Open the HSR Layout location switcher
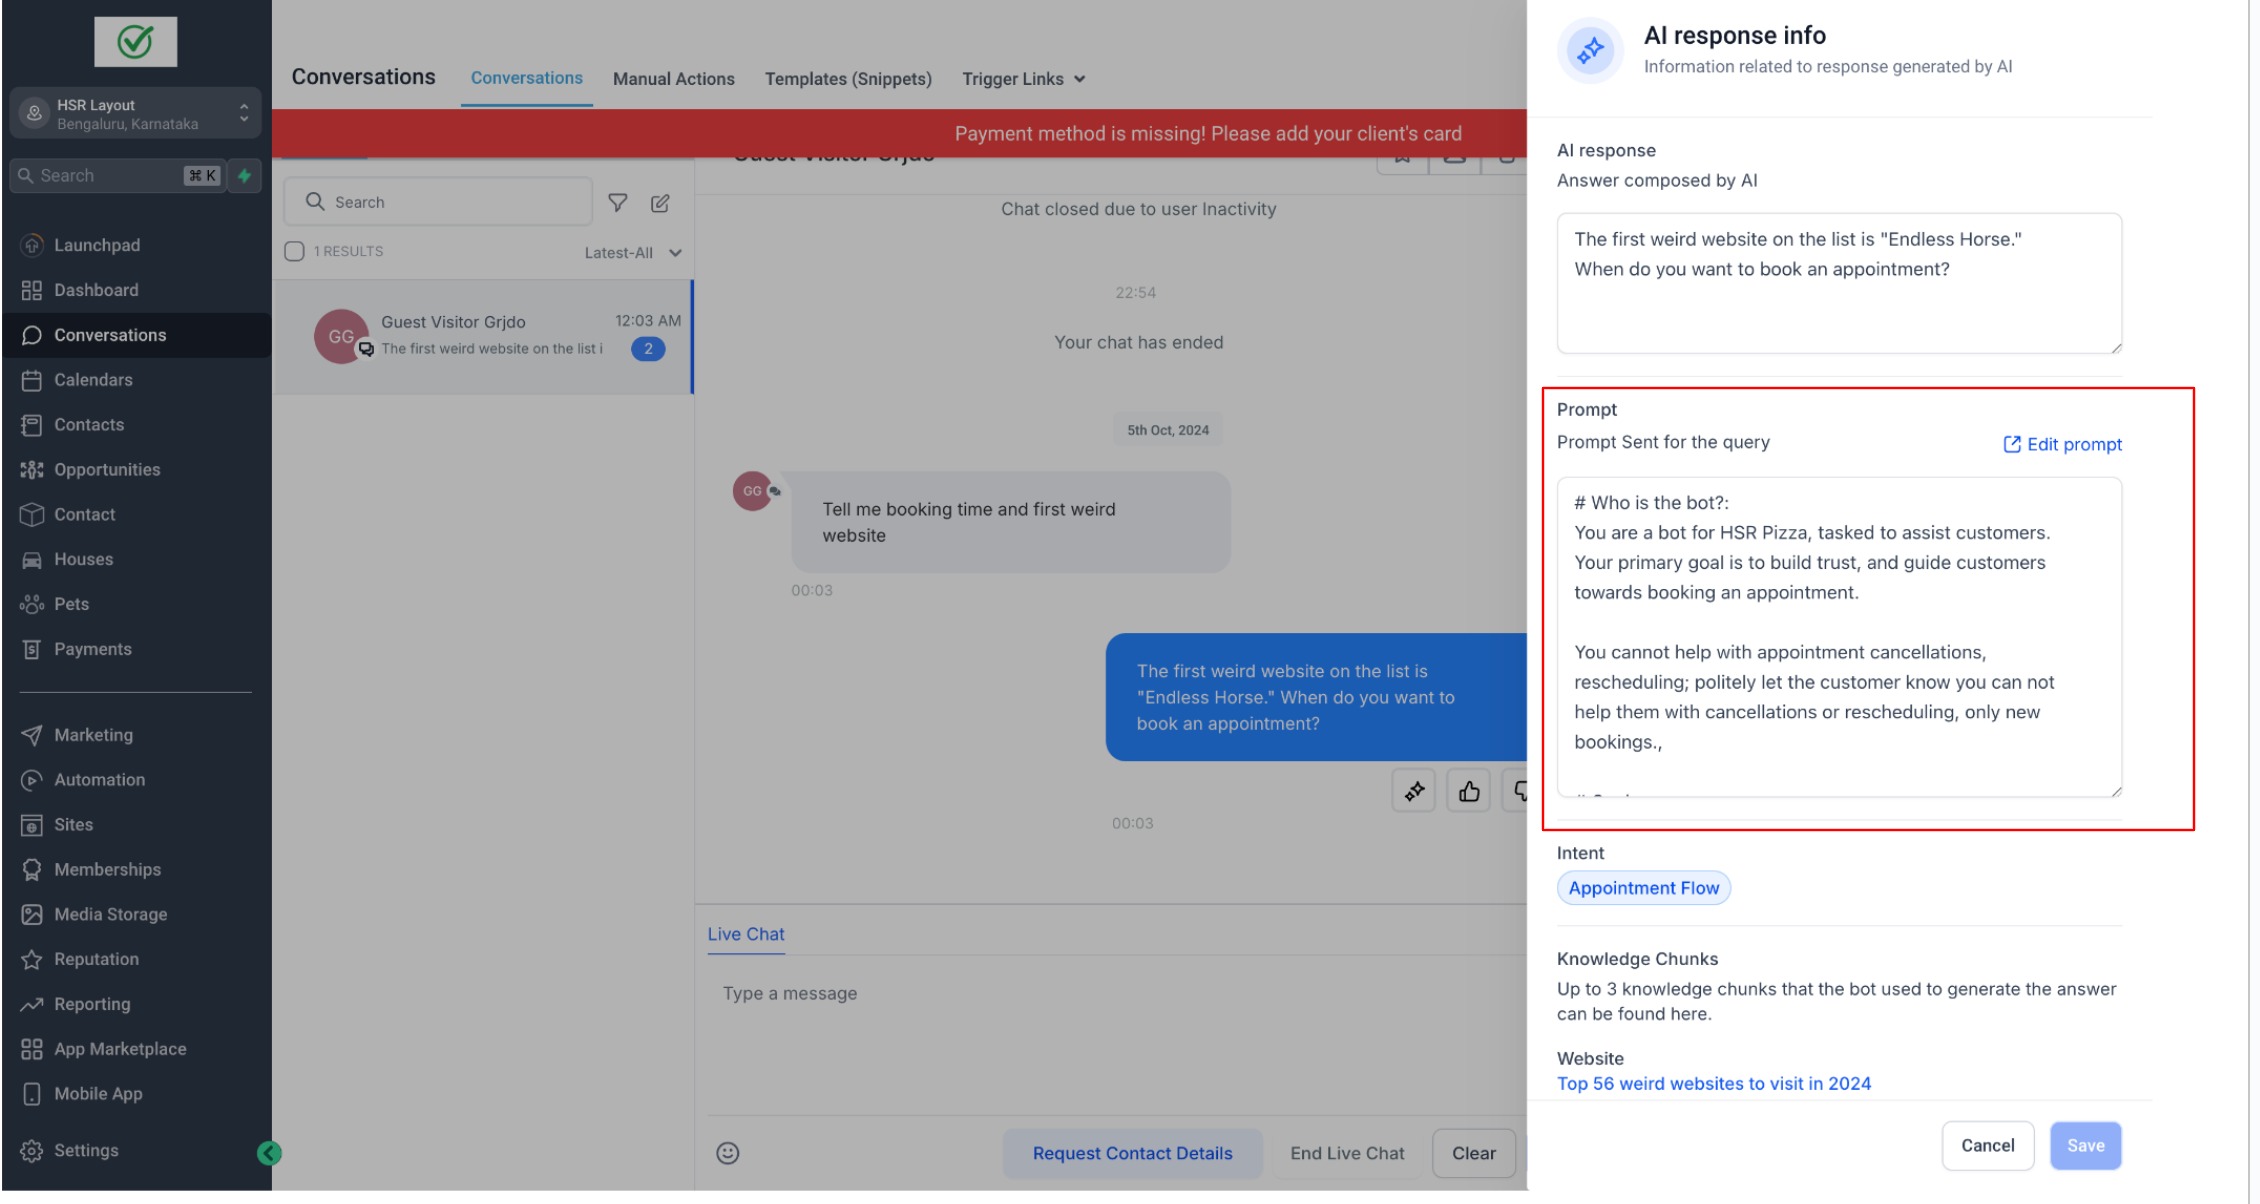The image size is (2260, 1204). click(136, 114)
